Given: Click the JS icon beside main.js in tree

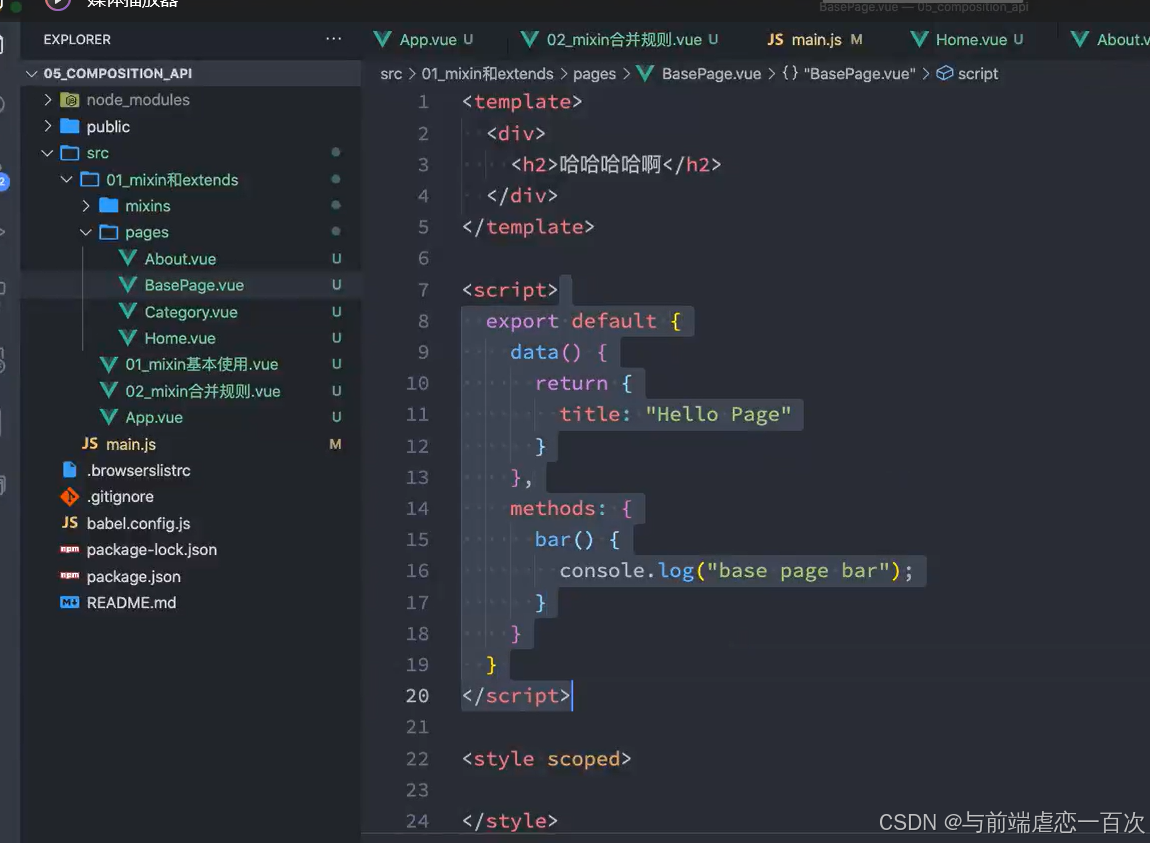Looking at the screenshot, I should 89,443.
